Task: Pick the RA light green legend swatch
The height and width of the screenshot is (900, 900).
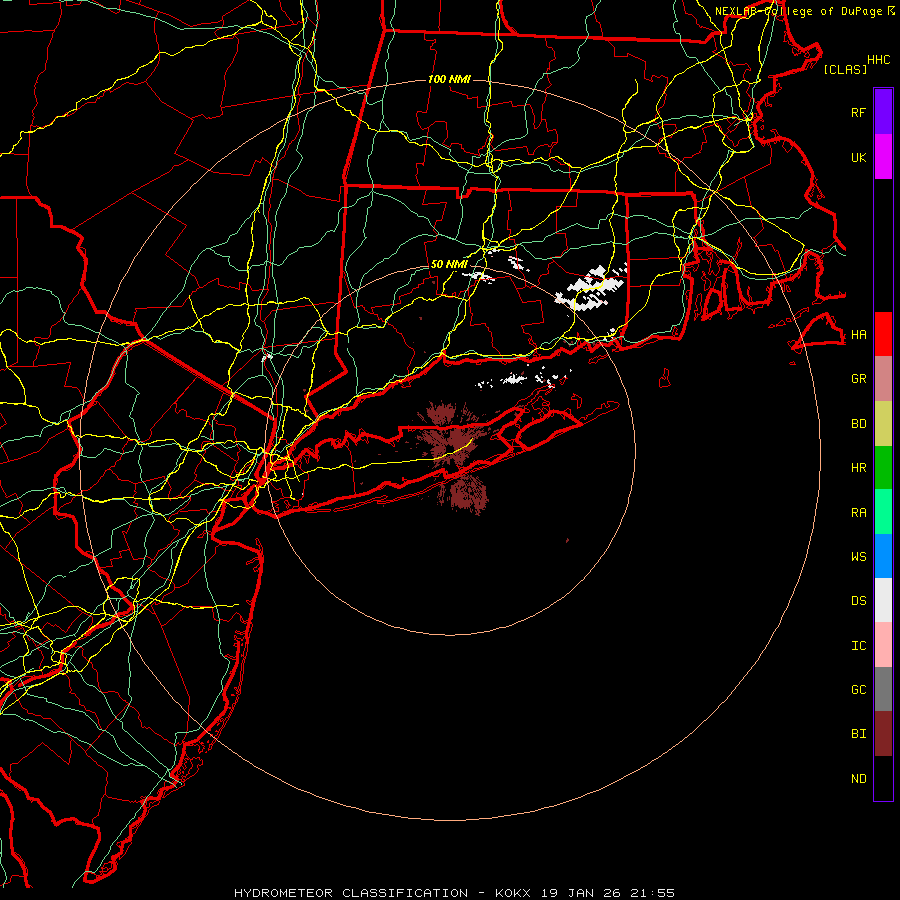Action: pyautogui.click(x=883, y=512)
